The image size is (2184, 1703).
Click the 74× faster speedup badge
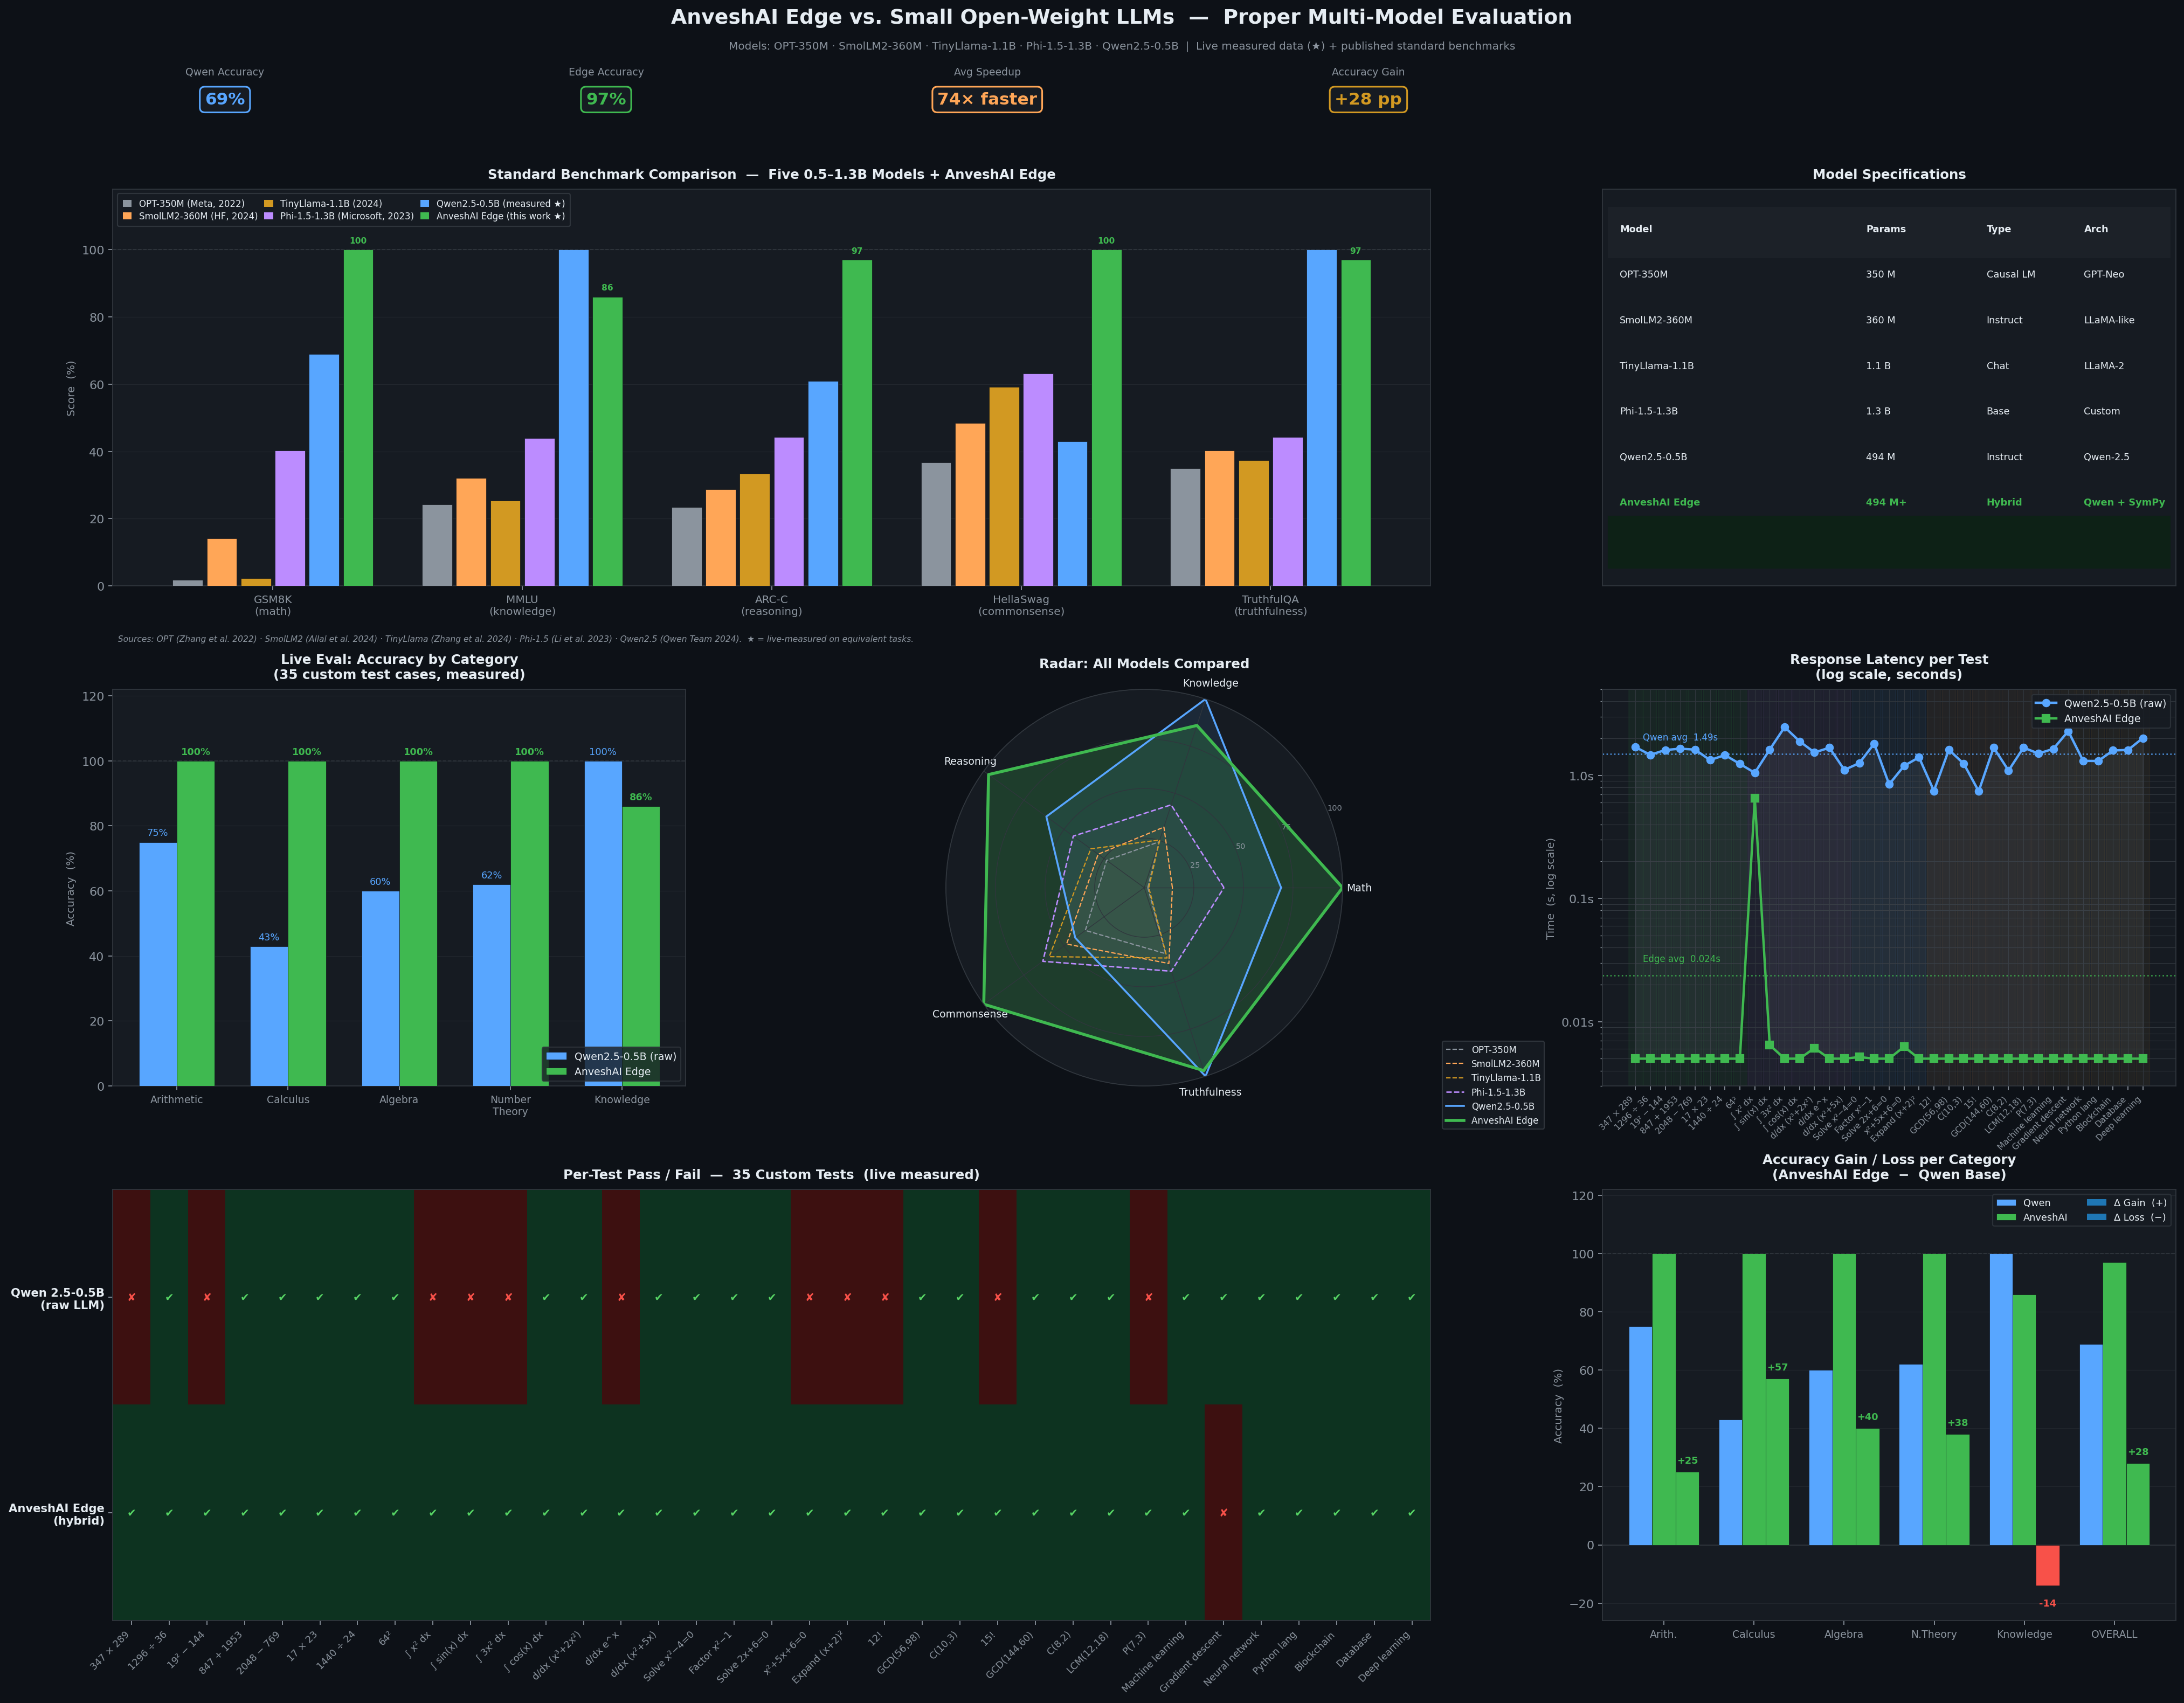pyautogui.click(x=986, y=99)
